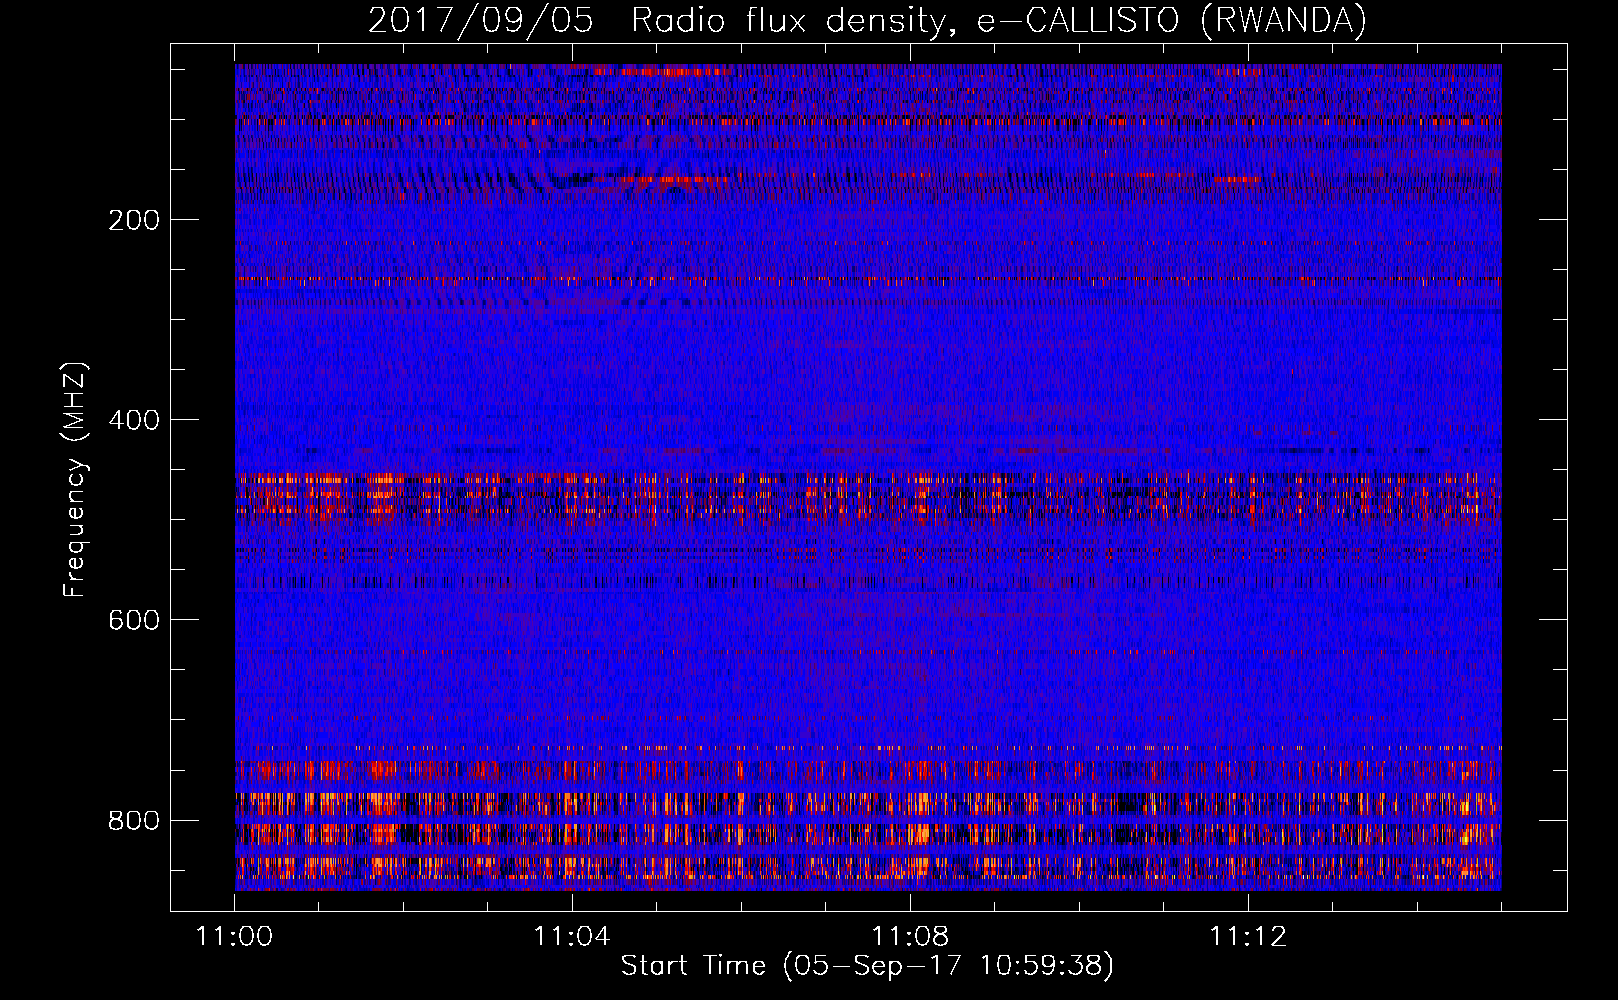Viewport: 1618px width, 1000px height.
Task: Click the '600' frequency axis label
Action: click(x=134, y=620)
